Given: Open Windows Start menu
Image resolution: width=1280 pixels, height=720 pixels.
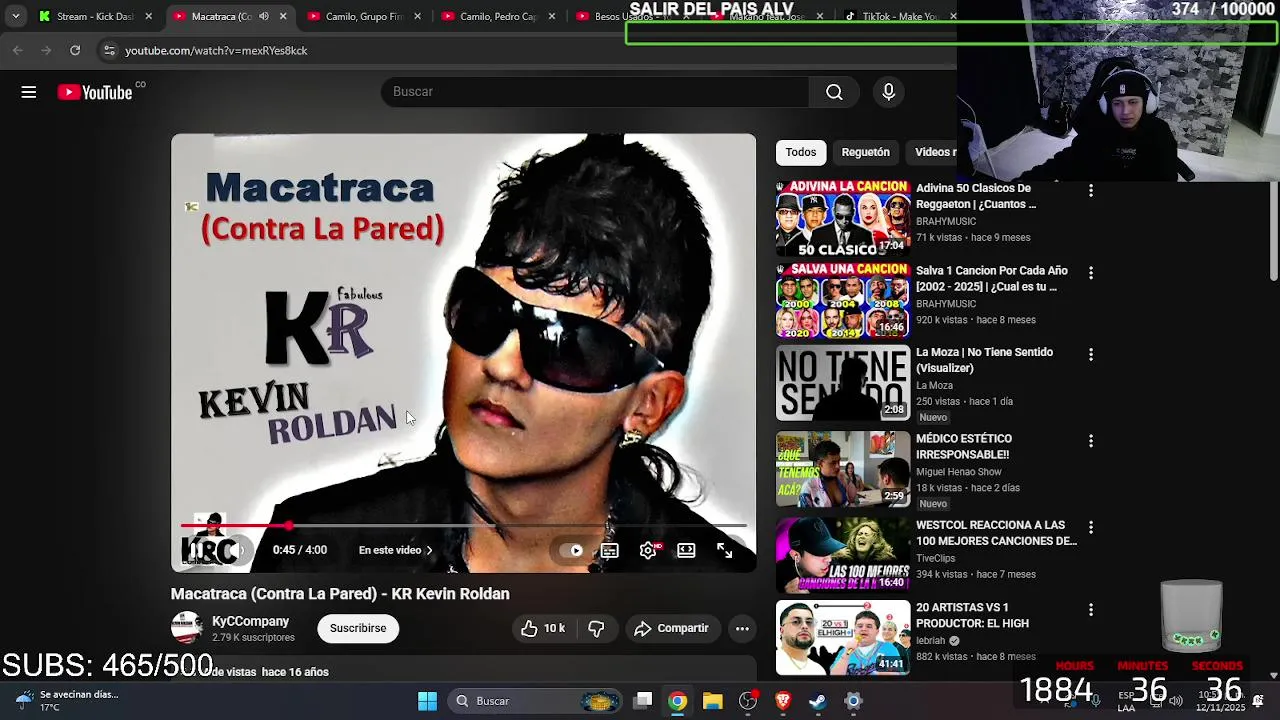Looking at the screenshot, I should click(x=427, y=701).
